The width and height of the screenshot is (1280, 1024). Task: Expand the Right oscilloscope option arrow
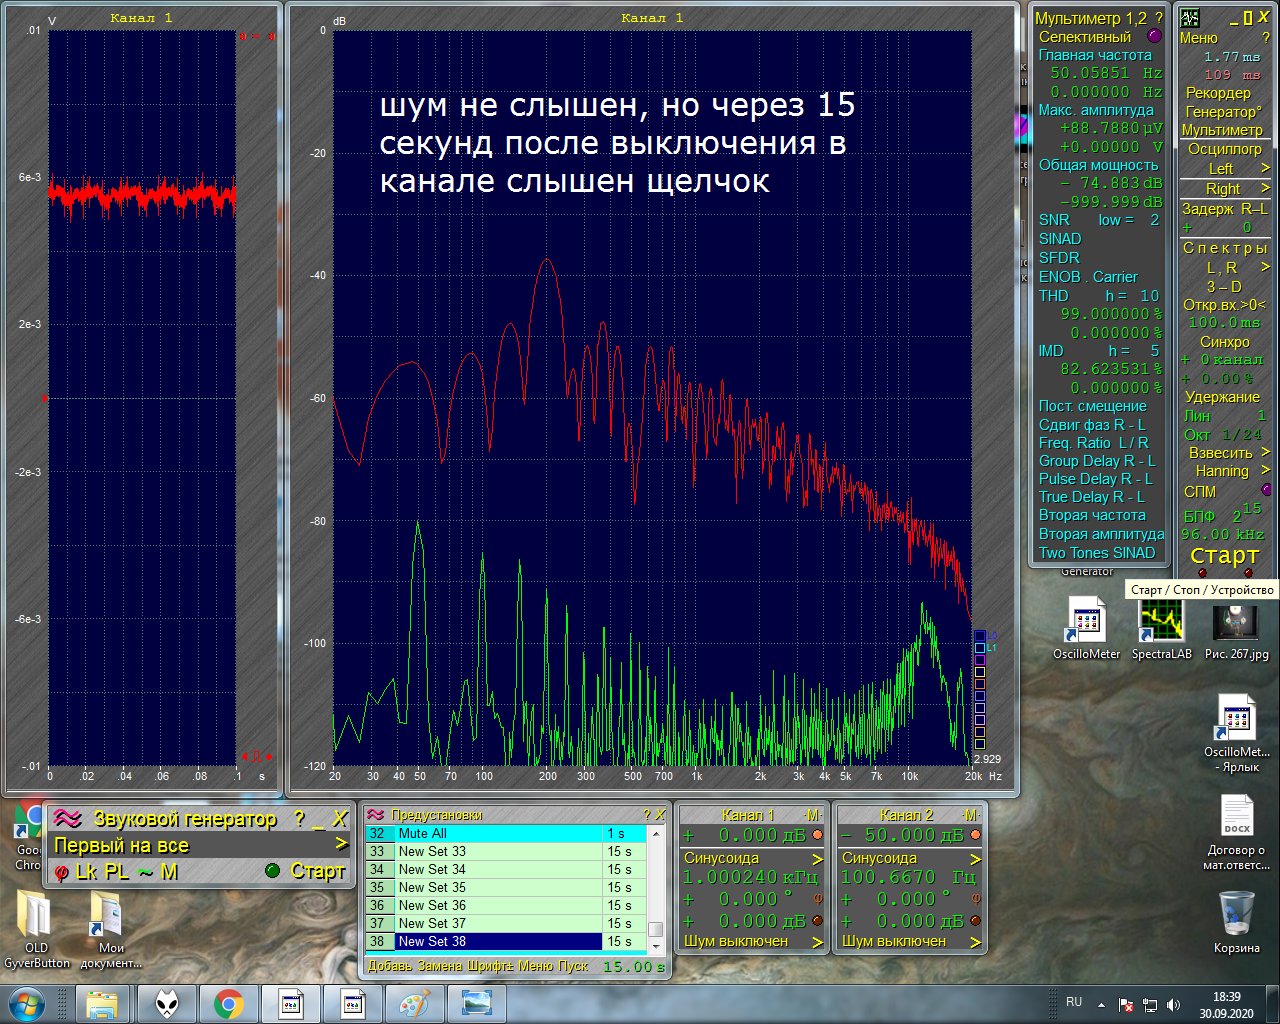[x=1265, y=188]
